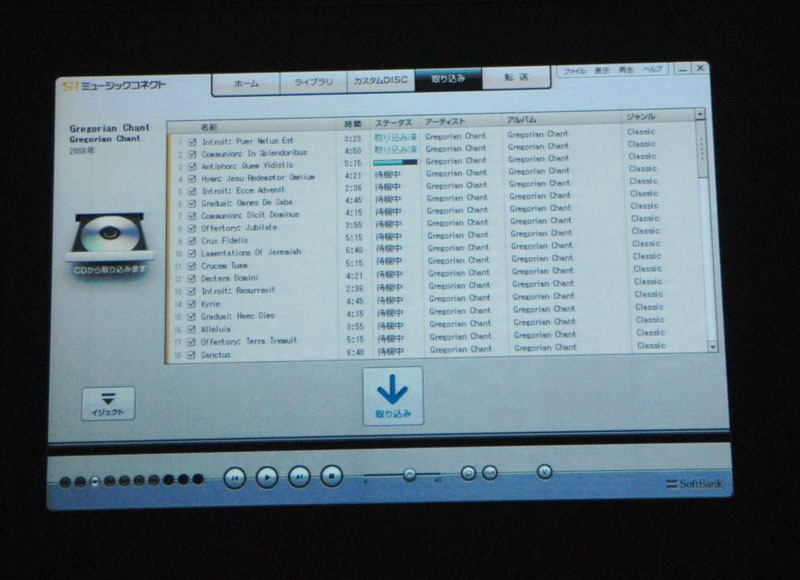Go to the ホーム tab
800x580 pixels.
click(x=246, y=84)
